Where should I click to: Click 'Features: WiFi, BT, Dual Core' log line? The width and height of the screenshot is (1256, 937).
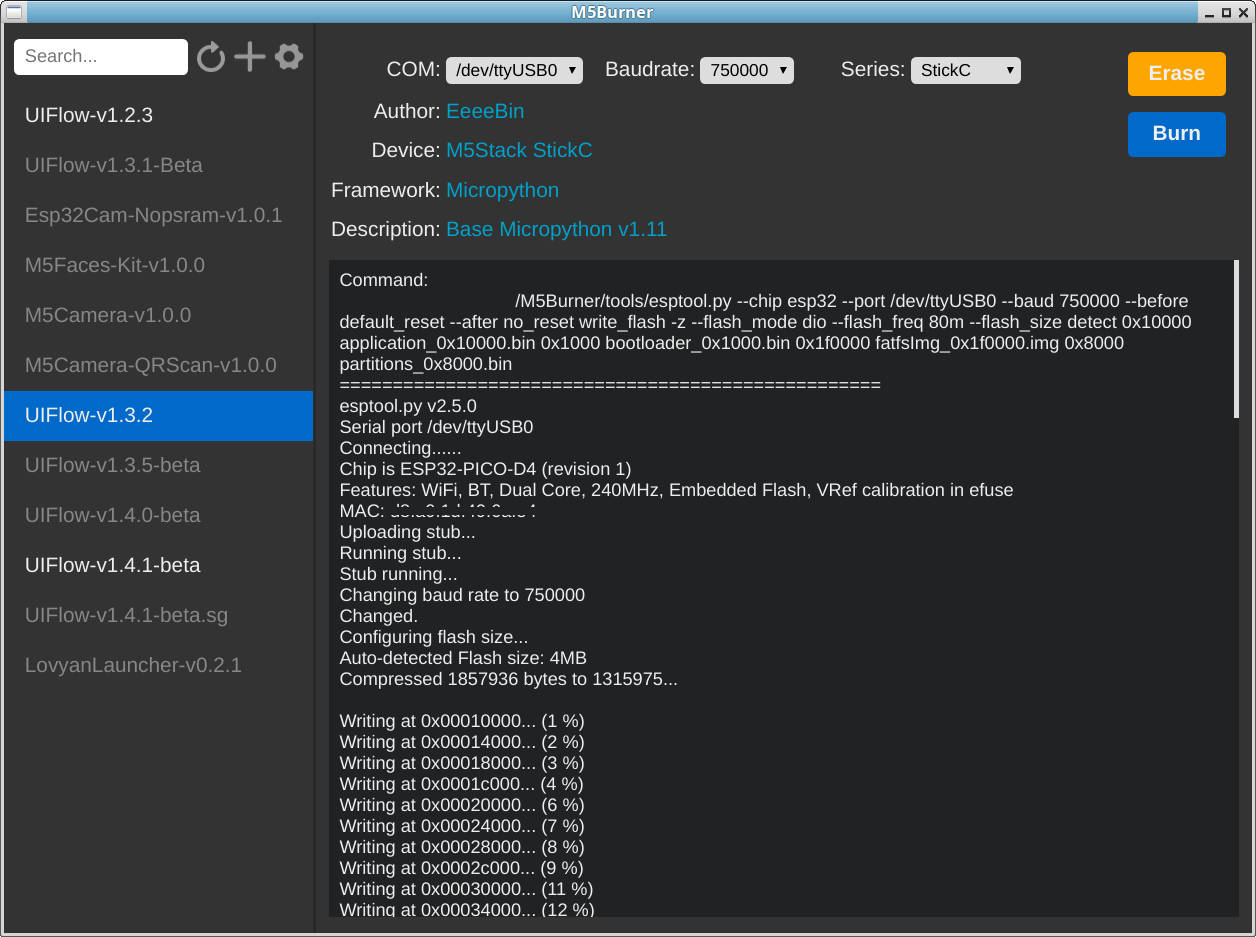(676, 490)
